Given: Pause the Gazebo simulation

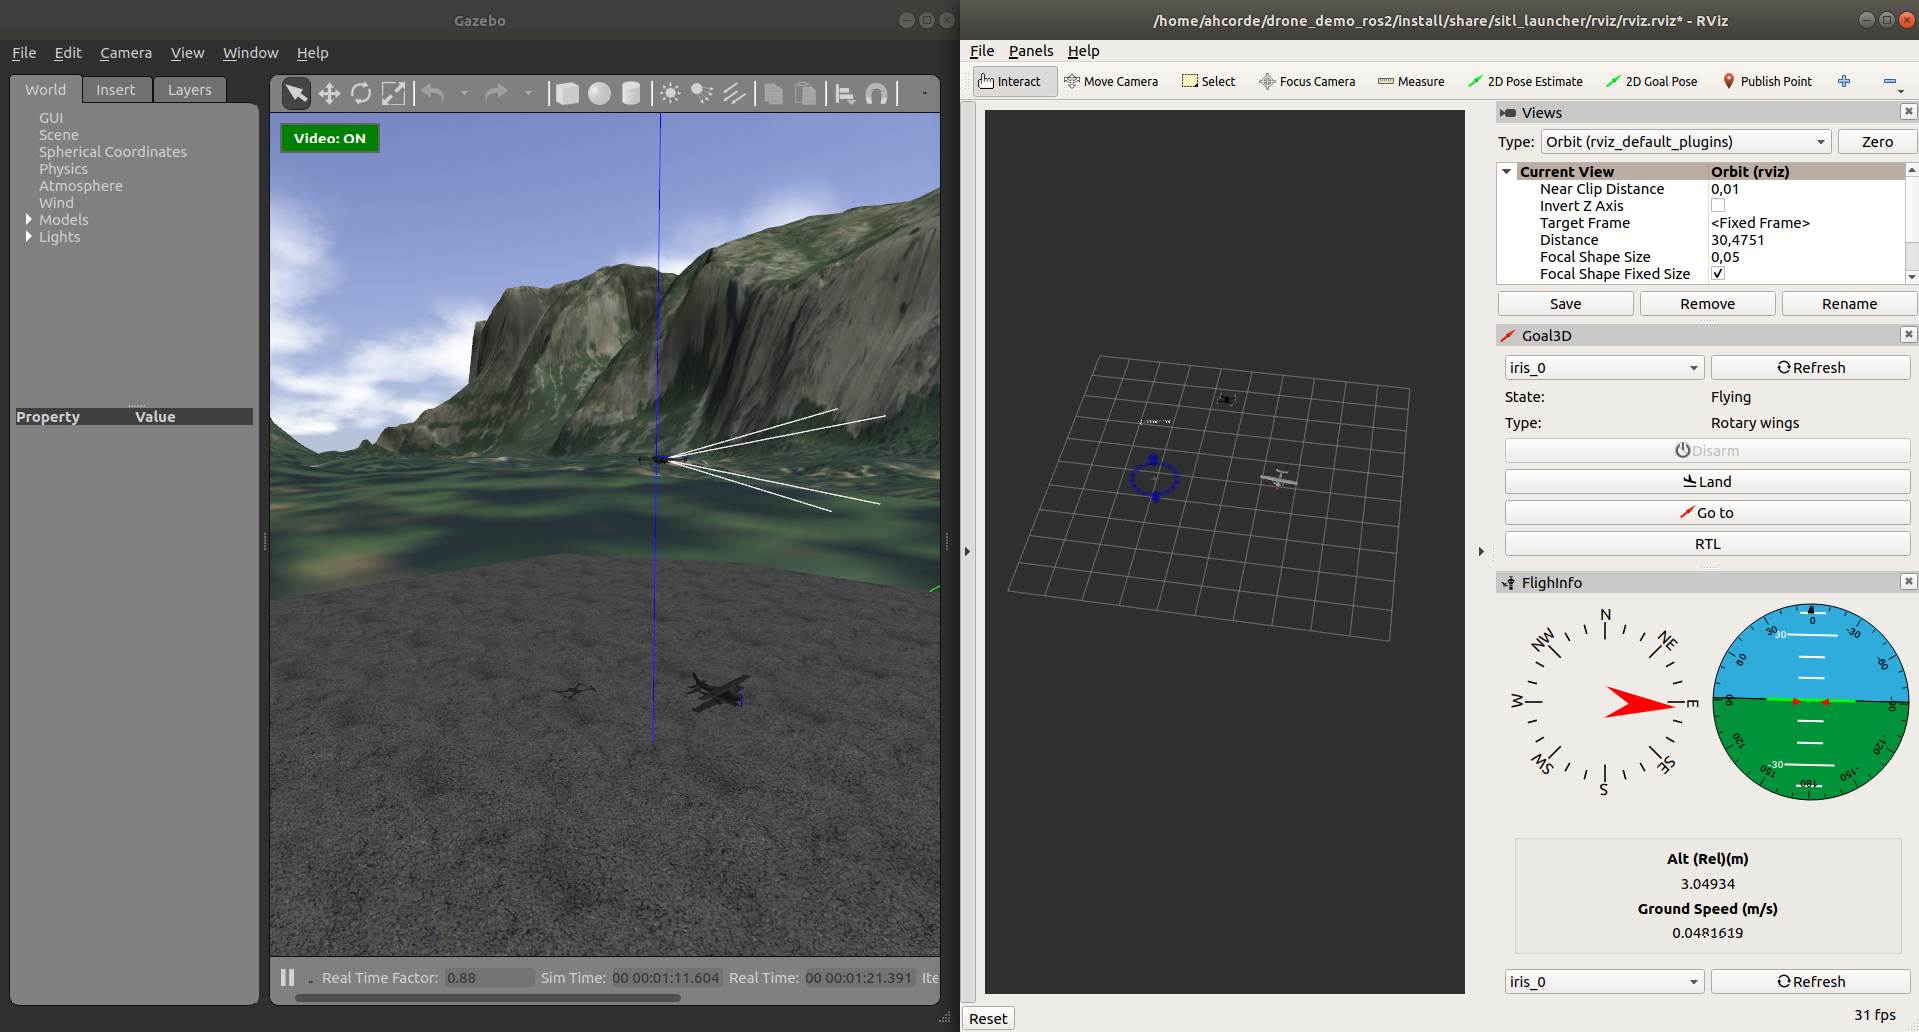Looking at the screenshot, I should [288, 977].
